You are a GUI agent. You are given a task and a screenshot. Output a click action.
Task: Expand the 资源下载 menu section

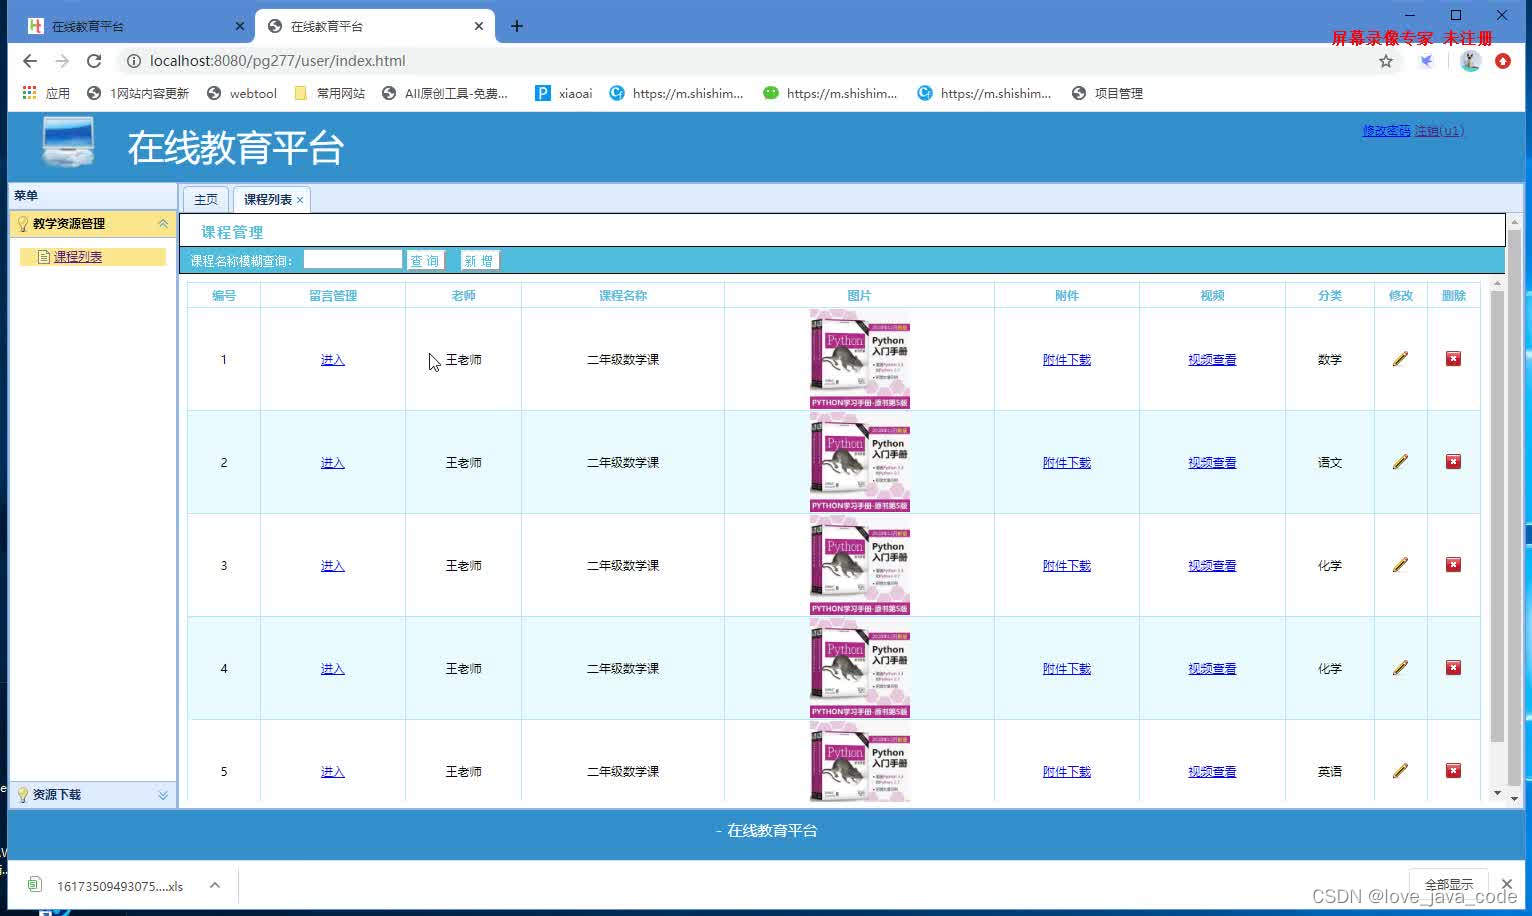pos(163,795)
